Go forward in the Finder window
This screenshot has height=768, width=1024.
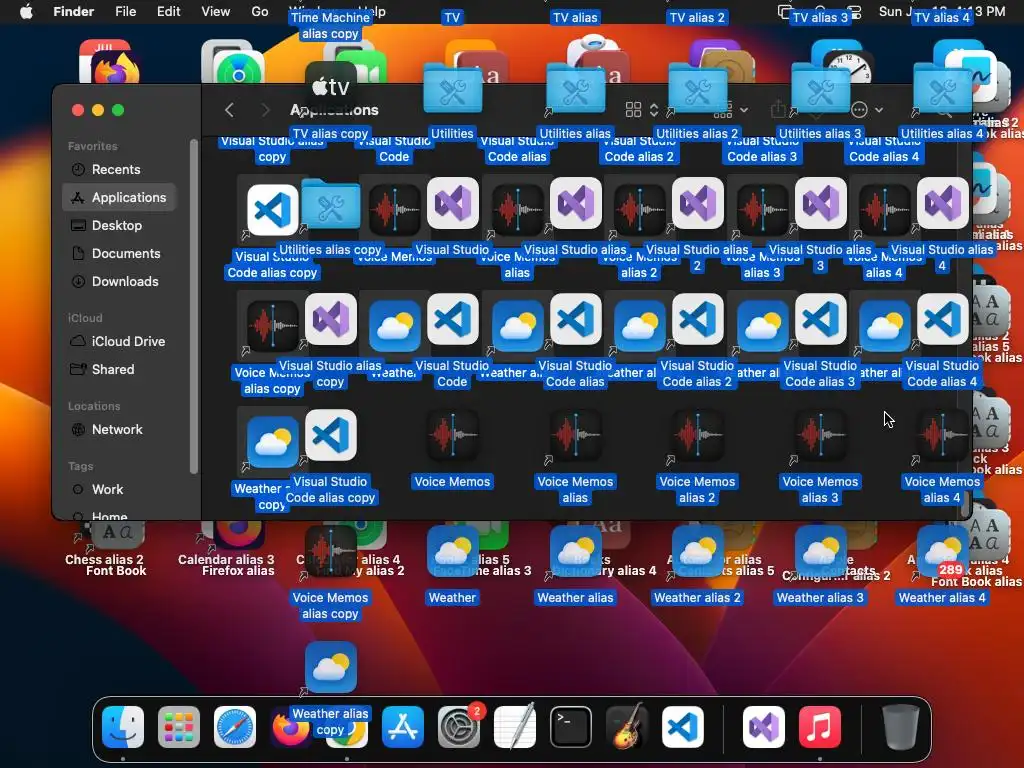click(265, 110)
